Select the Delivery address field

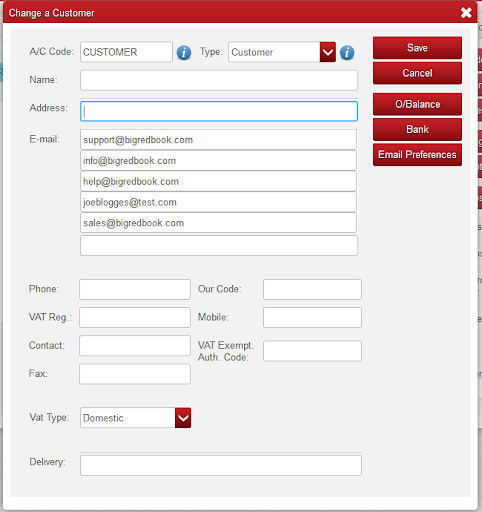coord(221,465)
